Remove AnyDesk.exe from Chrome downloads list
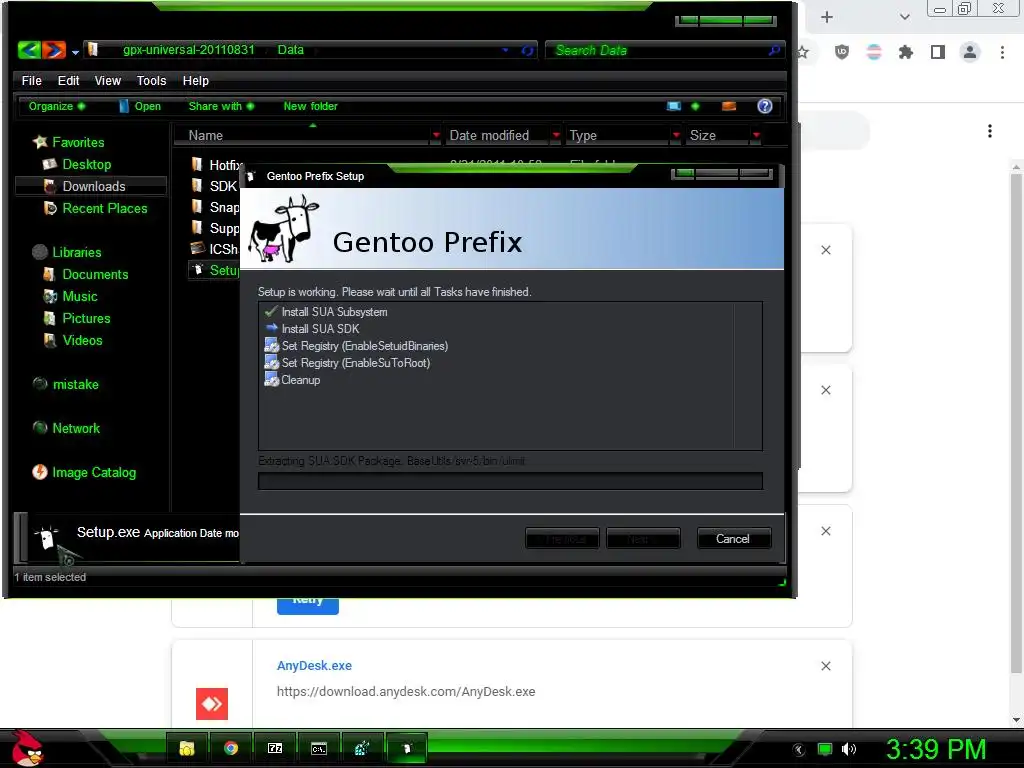Image resolution: width=1024 pixels, height=768 pixels. 825,666
